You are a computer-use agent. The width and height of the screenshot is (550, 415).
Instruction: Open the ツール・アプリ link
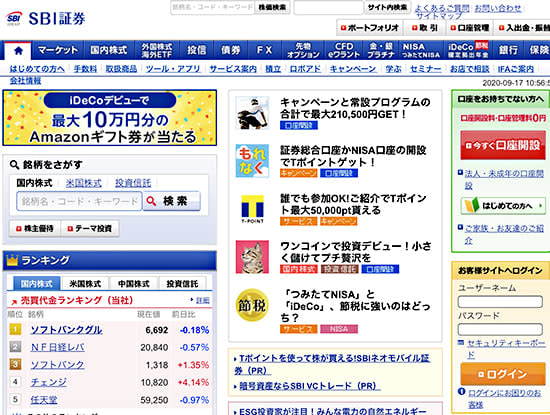pos(173,69)
